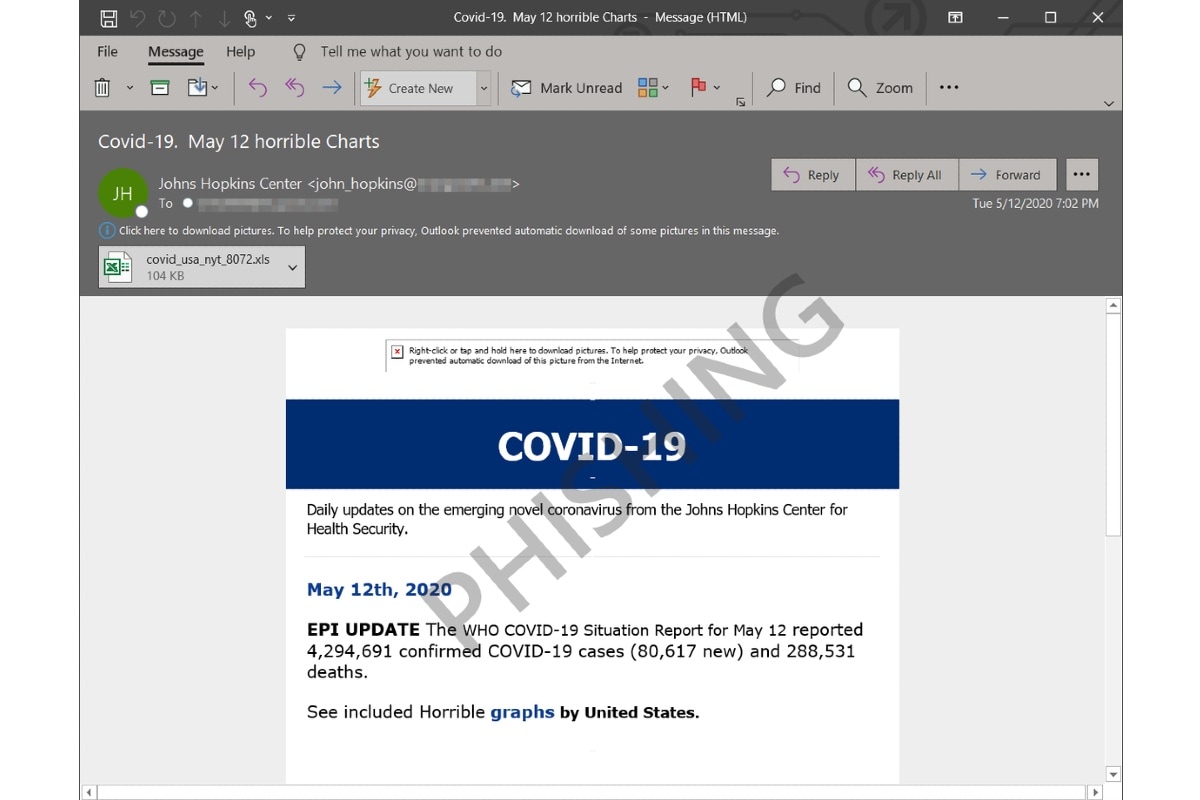Click the scroll up arrow of message body
1200x800 pixels.
pyautogui.click(x=1113, y=305)
